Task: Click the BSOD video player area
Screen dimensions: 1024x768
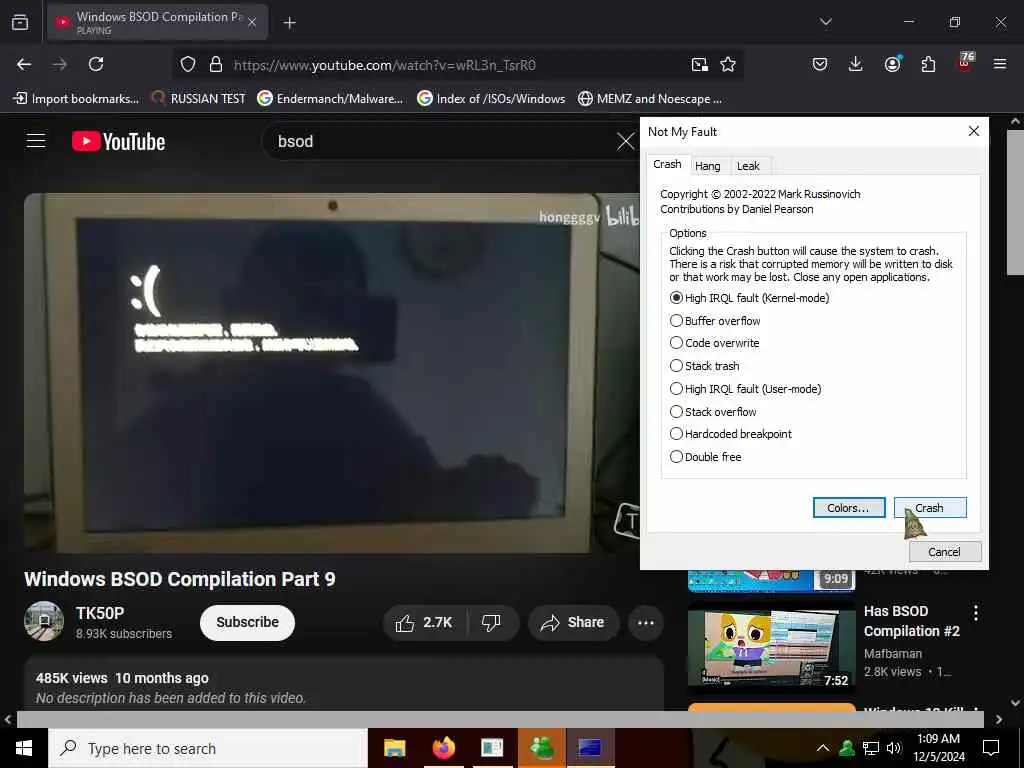Action: (x=332, y=373)
